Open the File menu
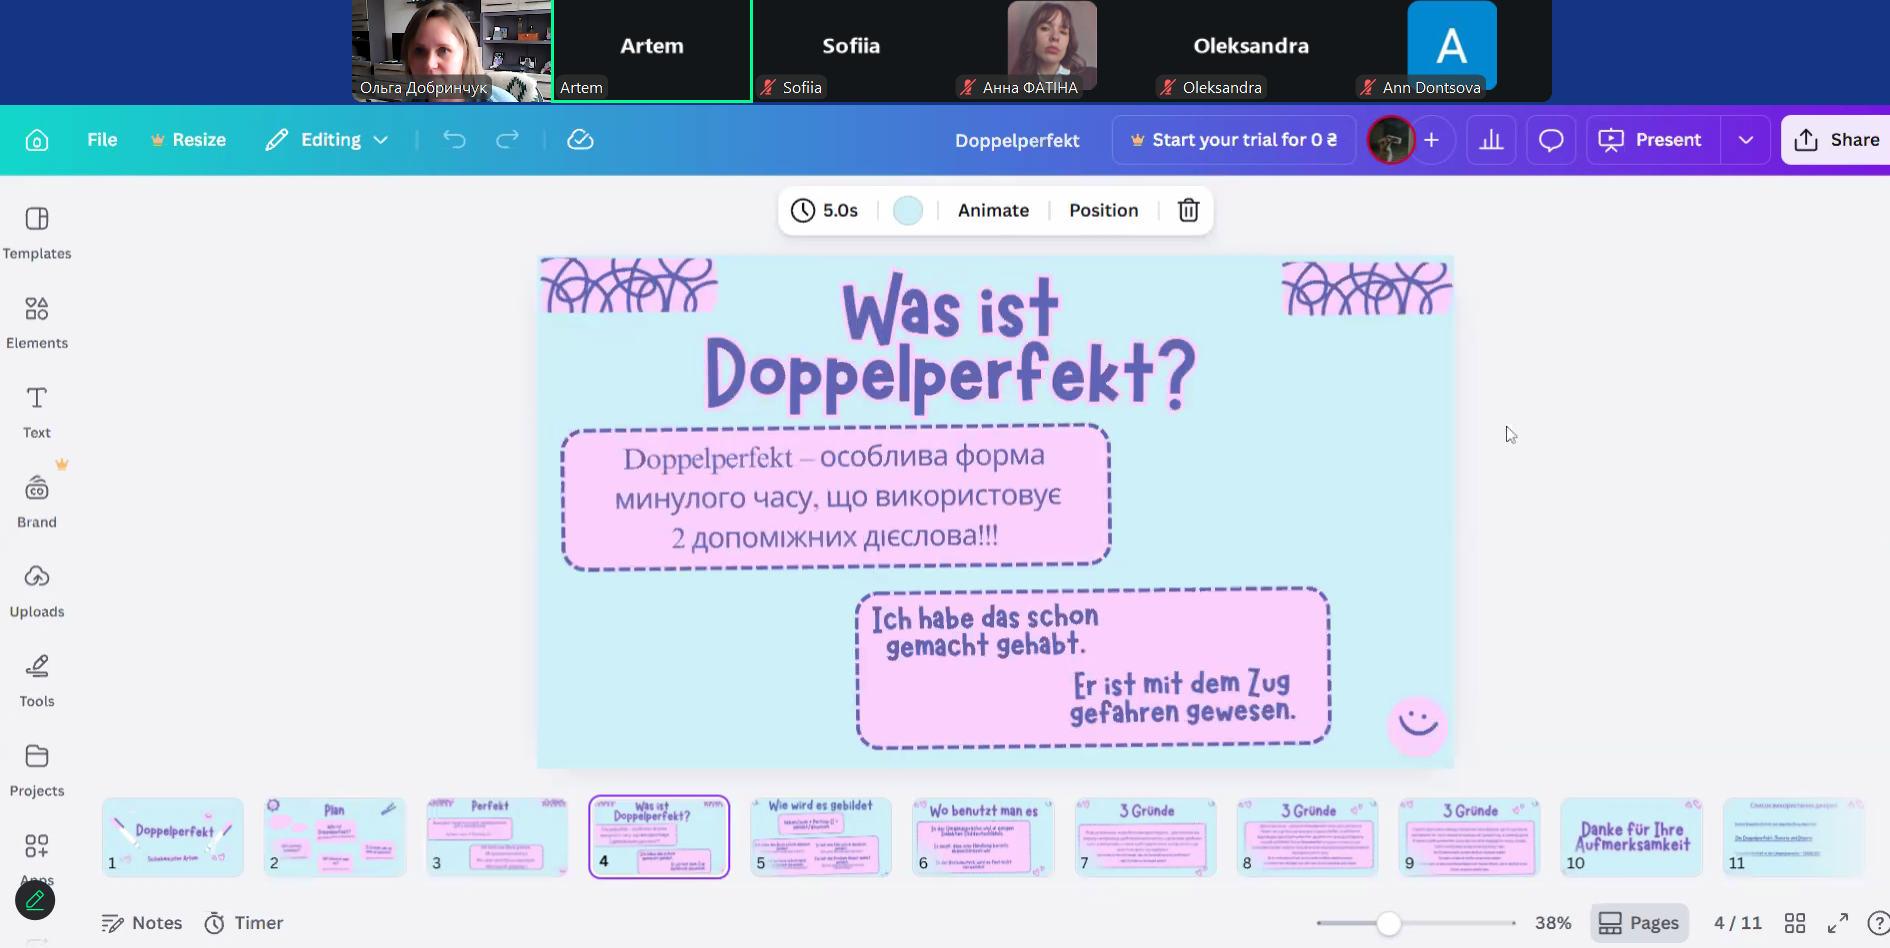 [102, 140]
